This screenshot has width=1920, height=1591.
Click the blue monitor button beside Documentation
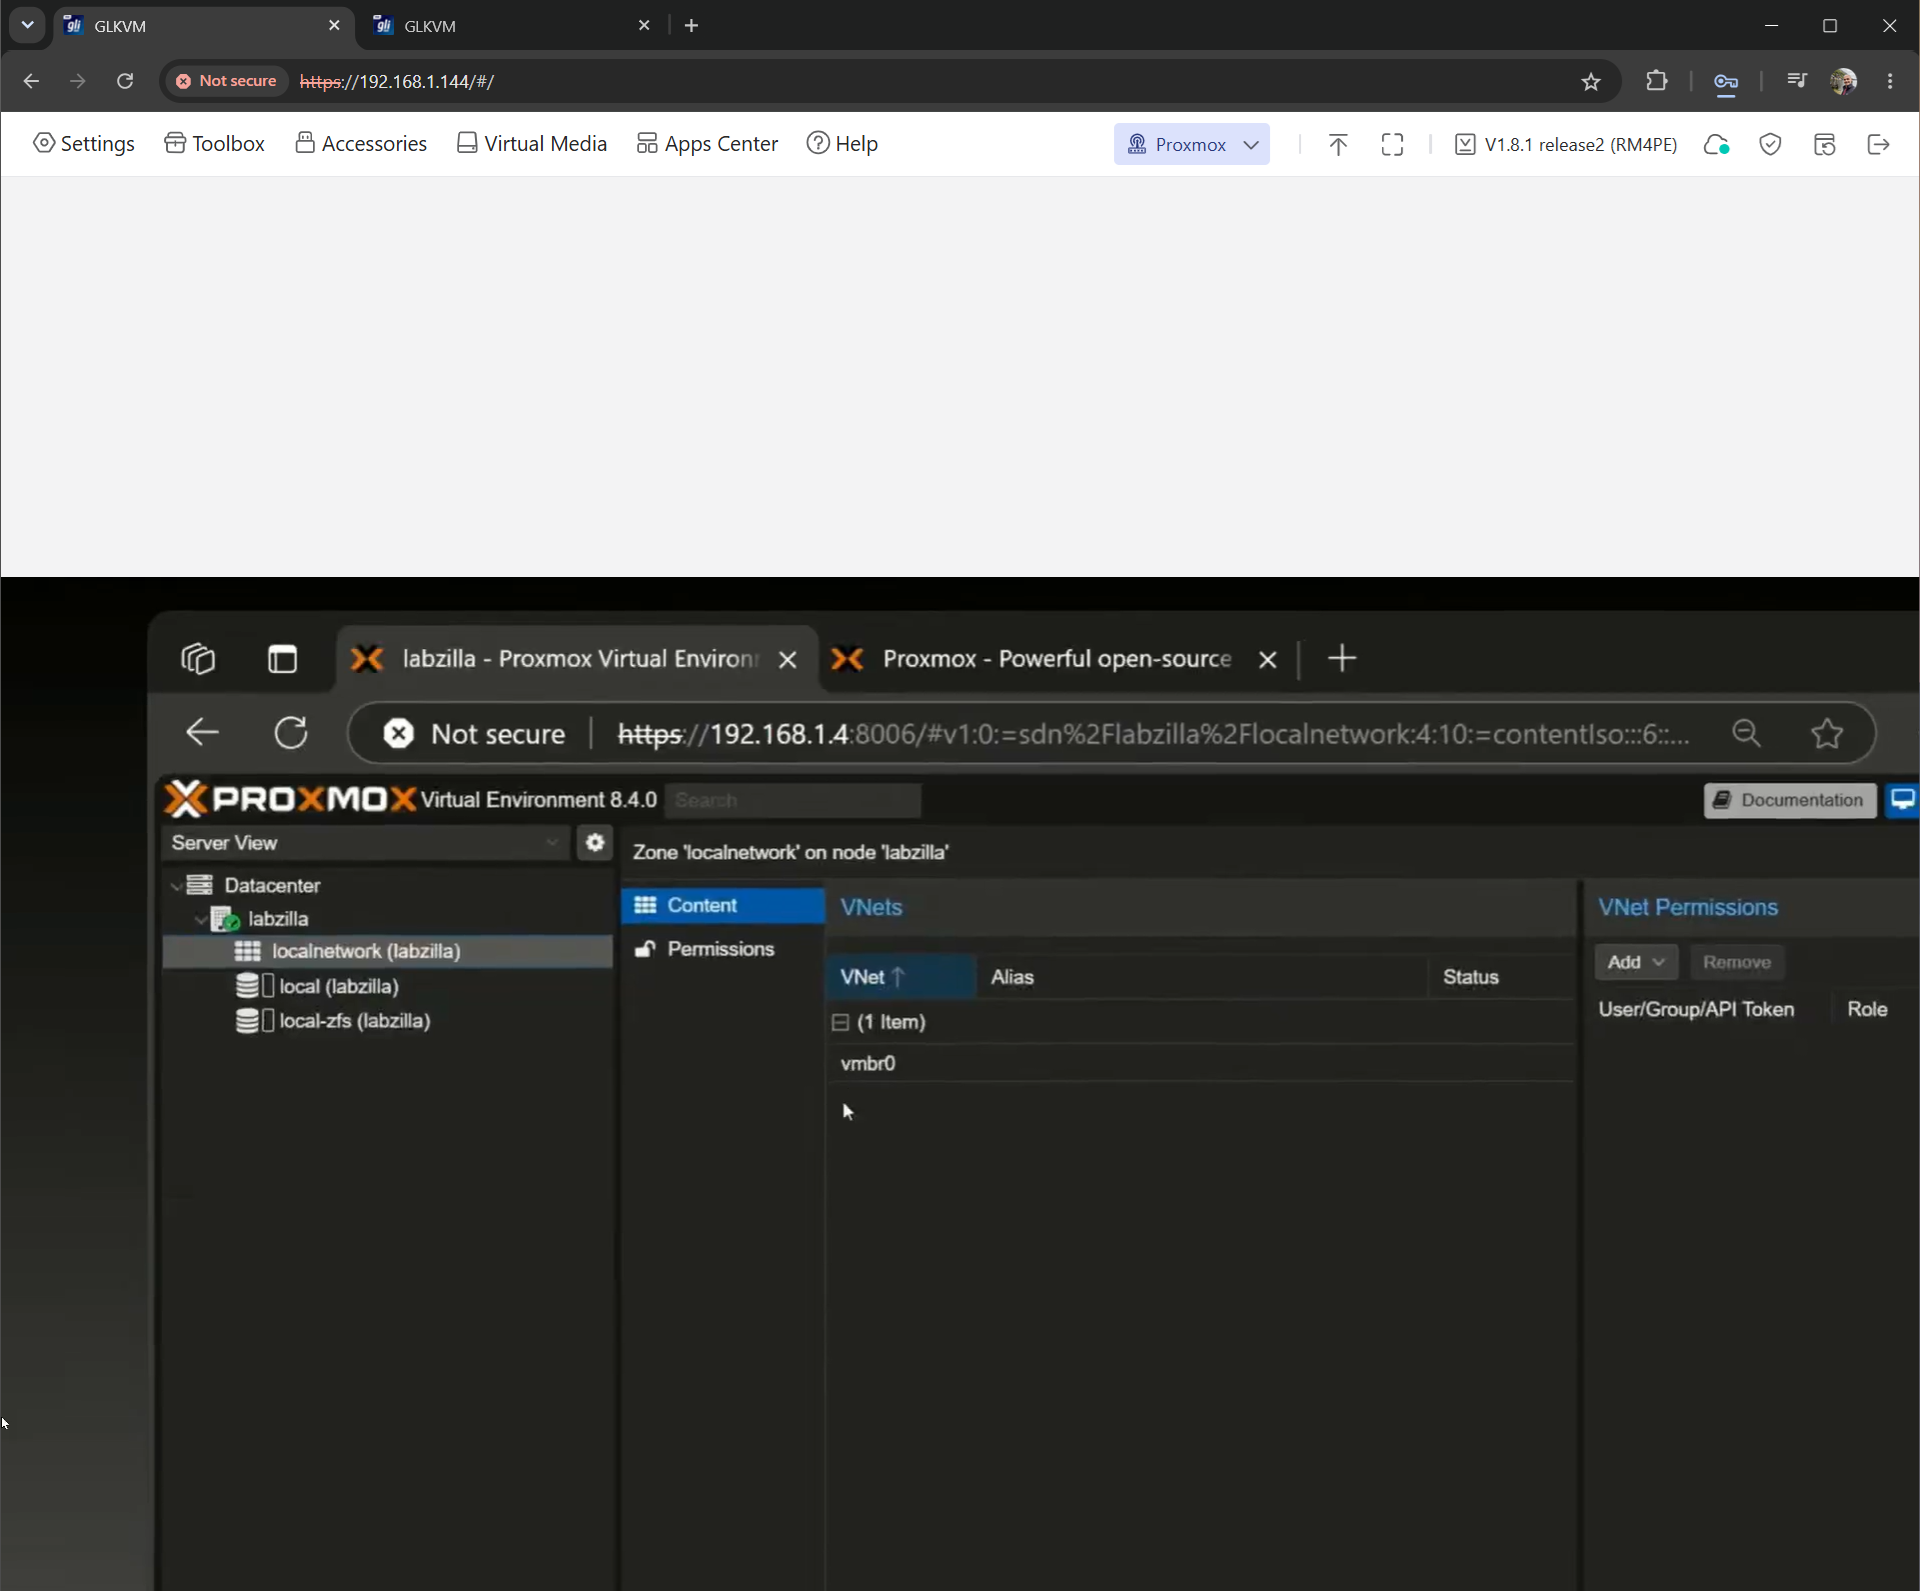[1902, 800]
